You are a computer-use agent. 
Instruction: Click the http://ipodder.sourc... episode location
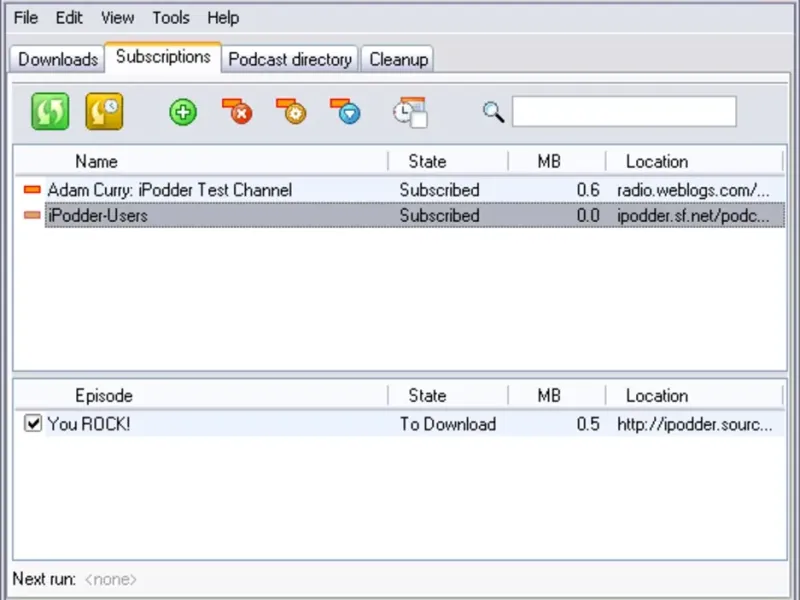(x=694, y=423)
